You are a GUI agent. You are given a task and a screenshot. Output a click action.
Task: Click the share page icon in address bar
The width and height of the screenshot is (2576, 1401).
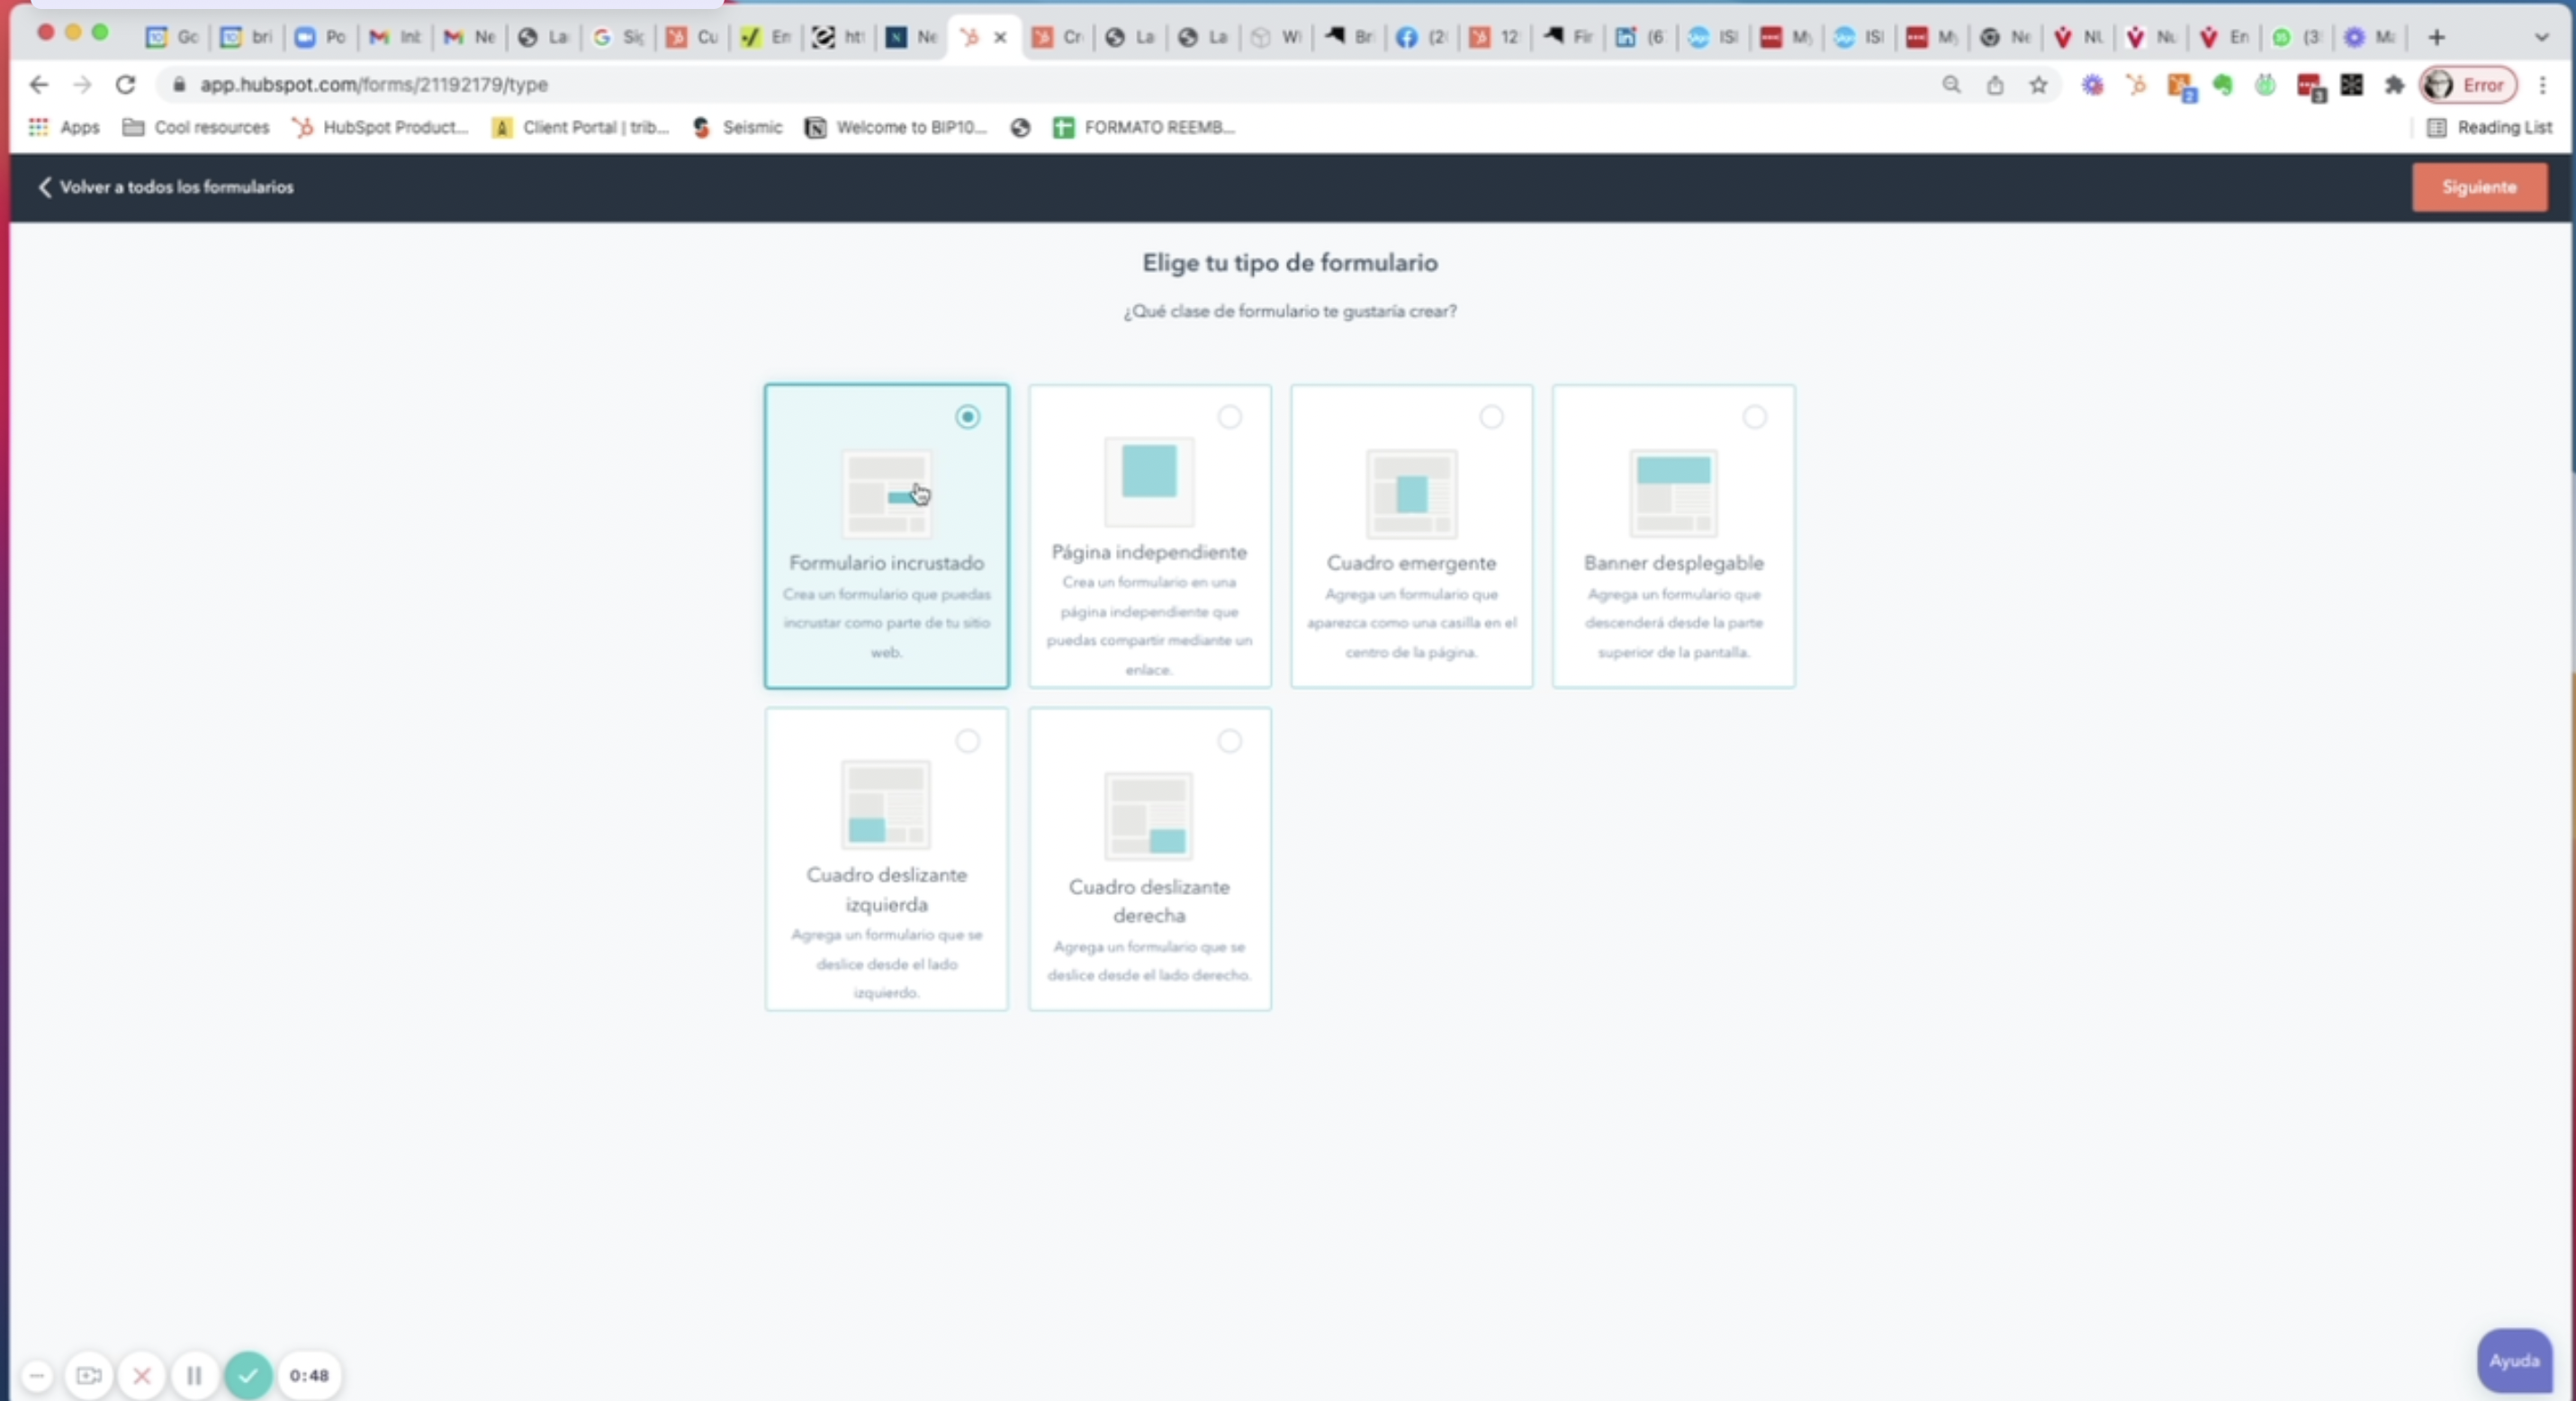click(1995, 85)
